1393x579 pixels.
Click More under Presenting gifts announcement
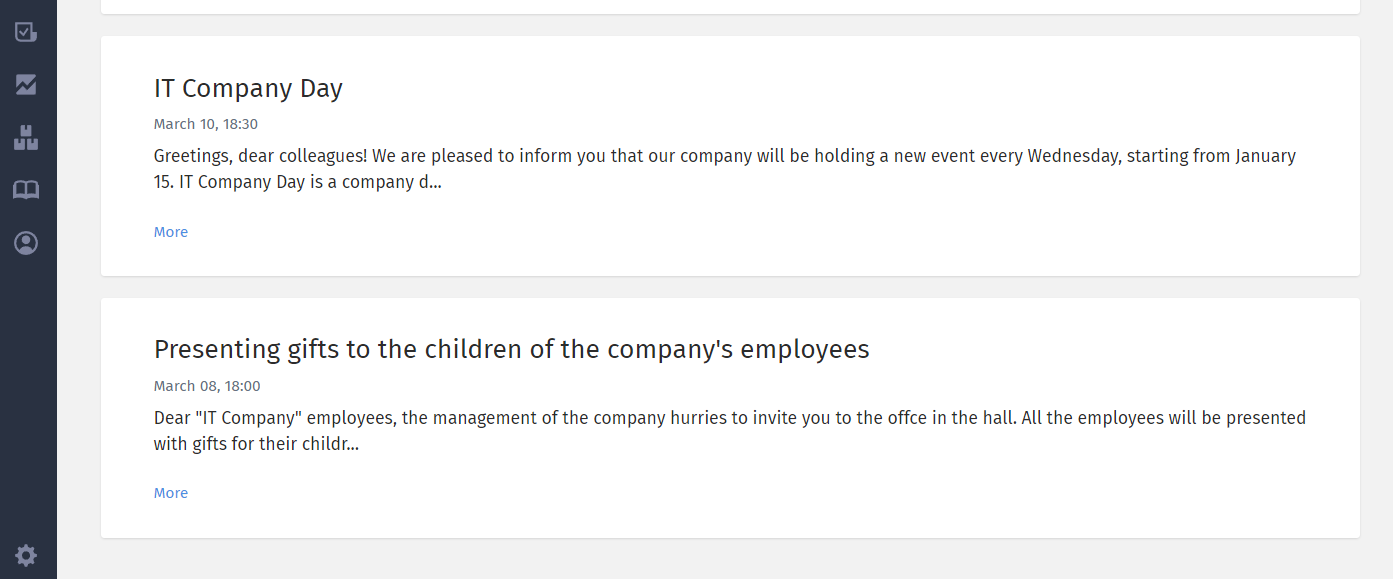pyautogui.click(x=171, y=493)
